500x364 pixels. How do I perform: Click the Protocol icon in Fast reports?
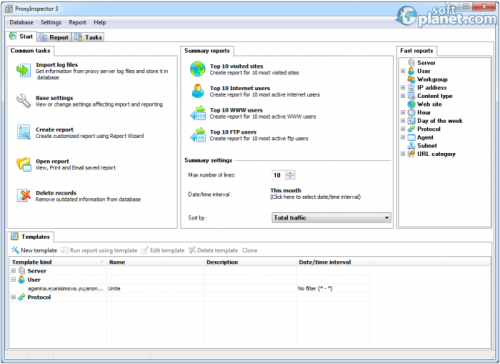point(411,129)
